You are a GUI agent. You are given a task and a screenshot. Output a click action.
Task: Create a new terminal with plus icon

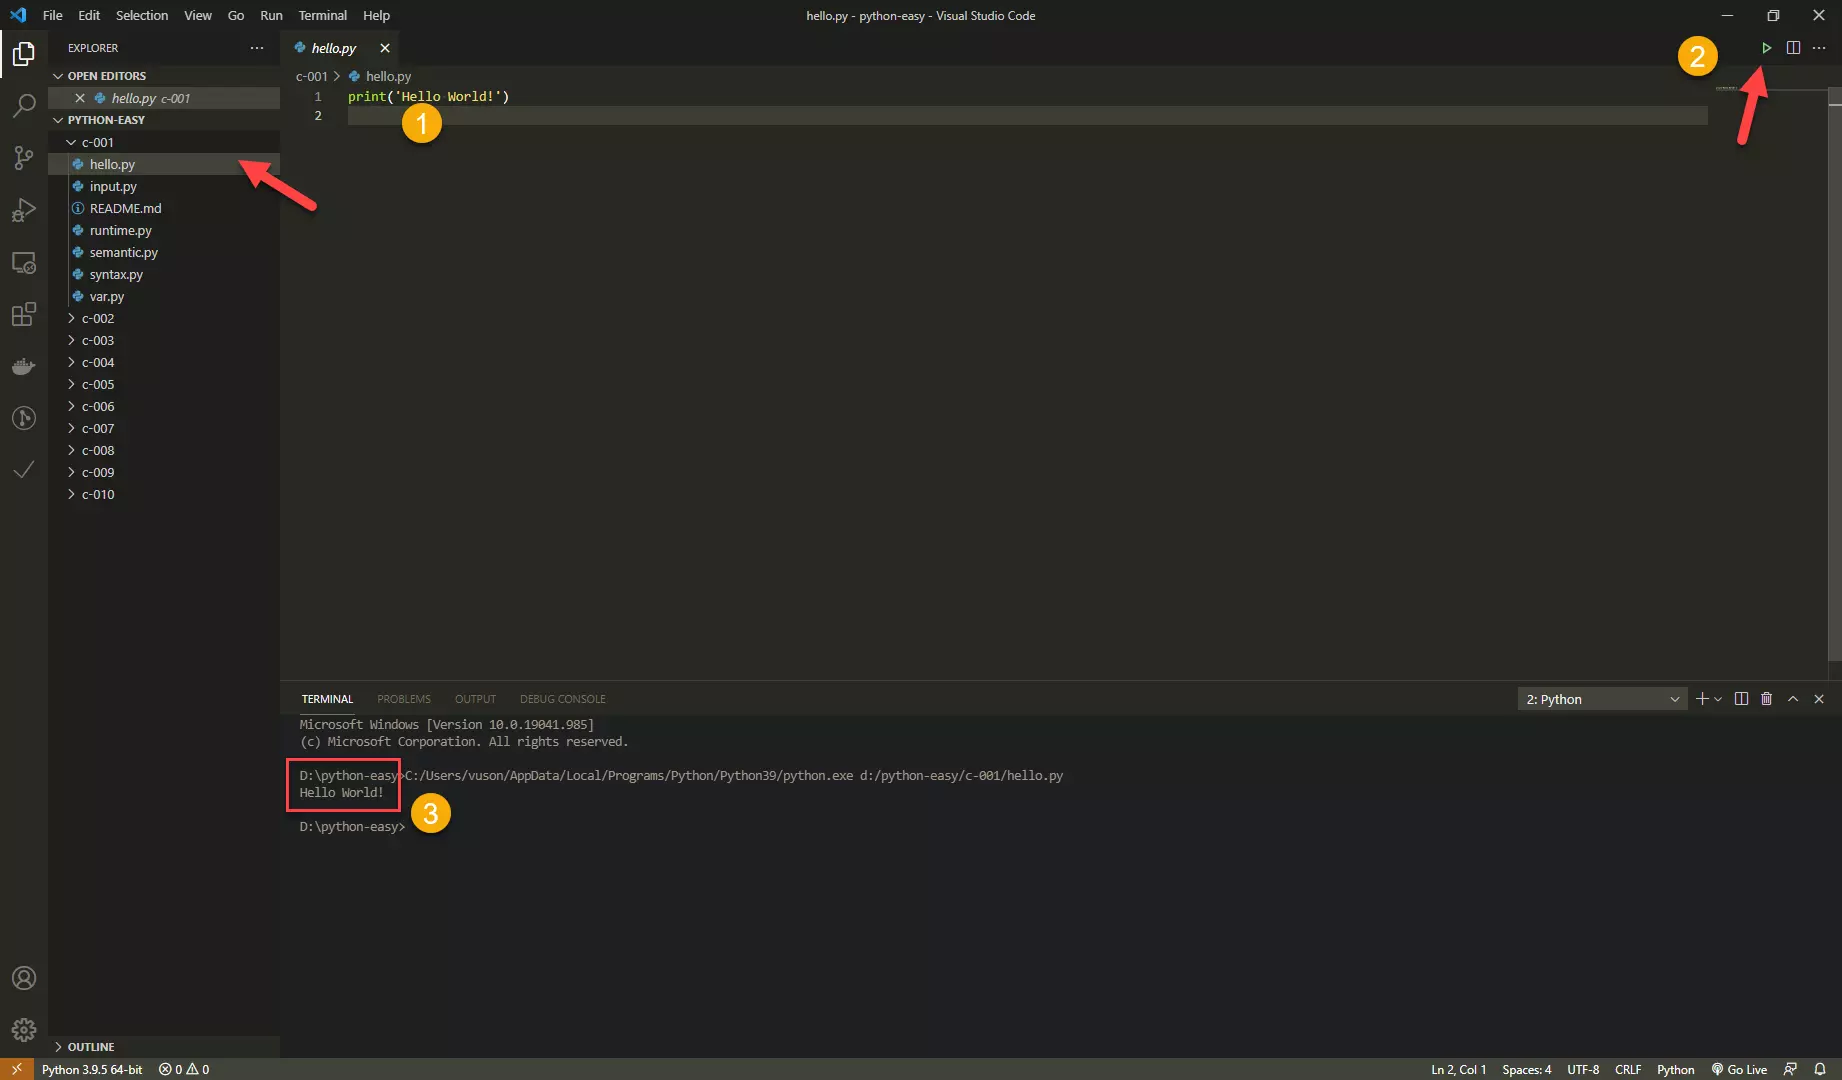[x=1702, y=699]
